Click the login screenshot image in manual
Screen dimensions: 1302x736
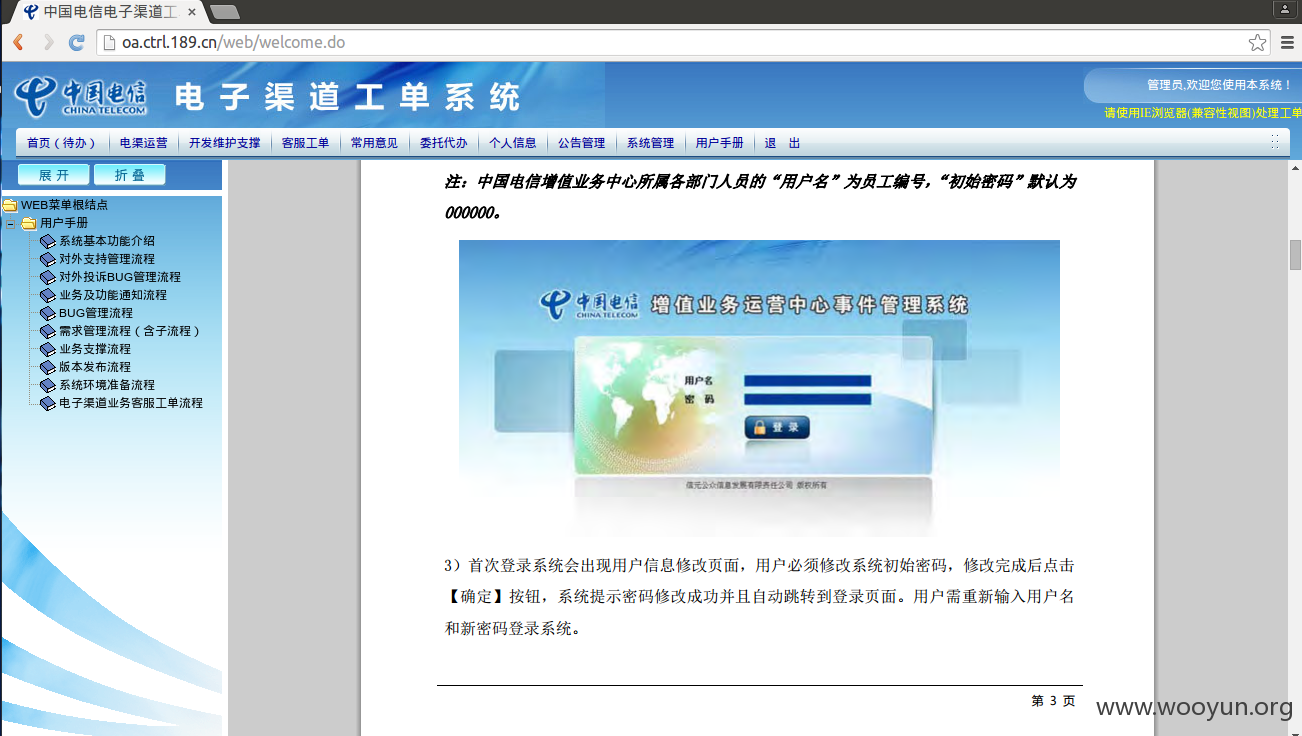(x=759, y=388)
